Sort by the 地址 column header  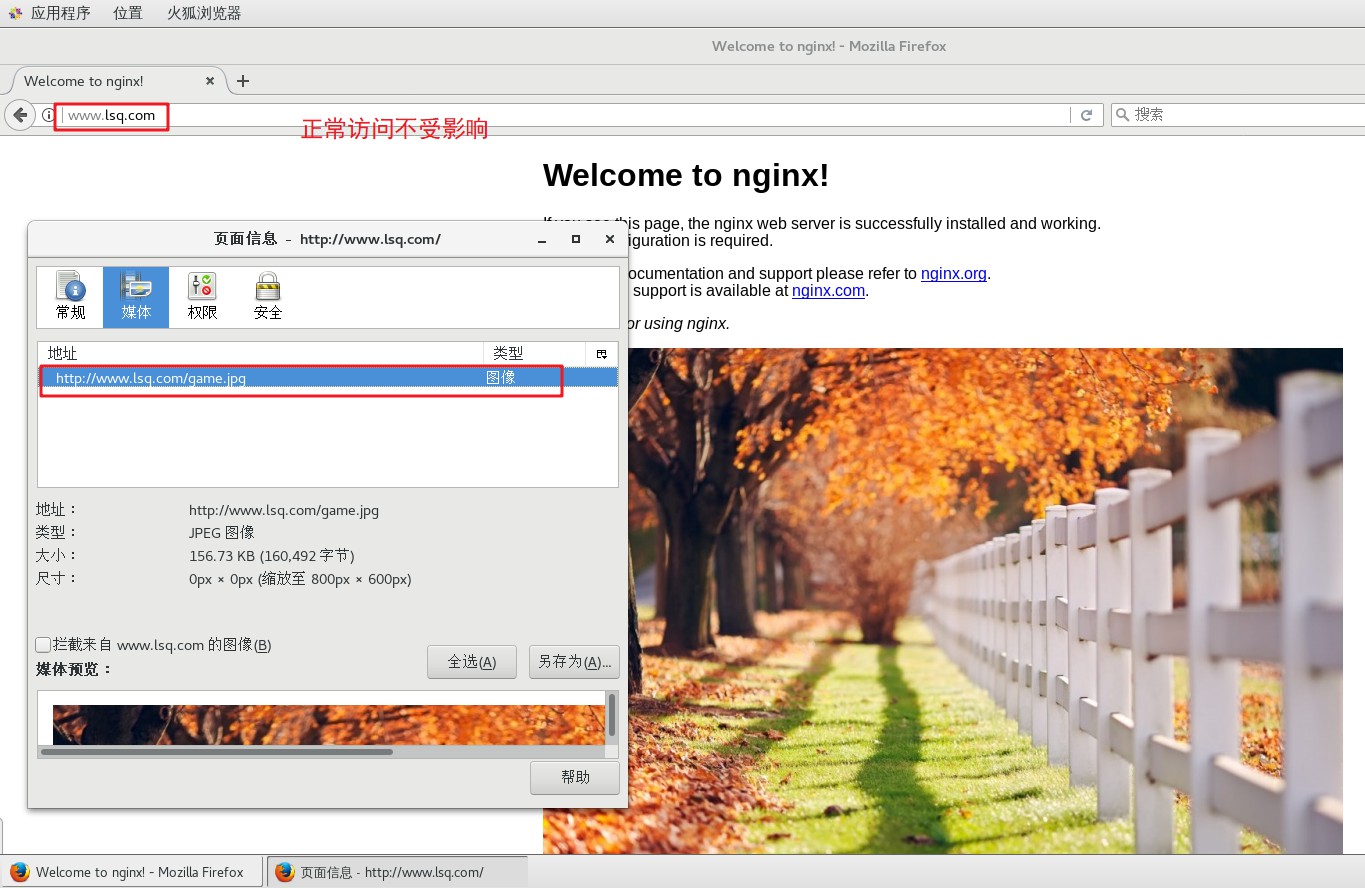coord(261,354)
